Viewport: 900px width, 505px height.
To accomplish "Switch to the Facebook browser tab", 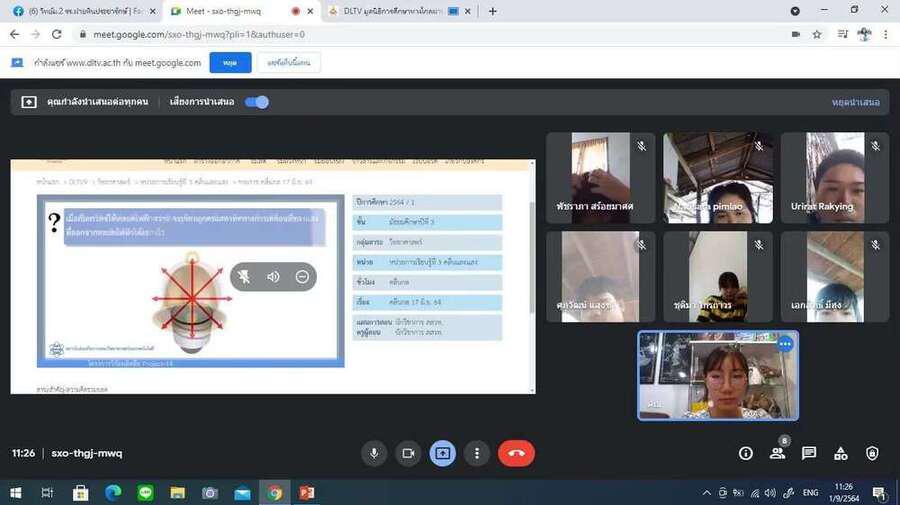I will (80, 11).
